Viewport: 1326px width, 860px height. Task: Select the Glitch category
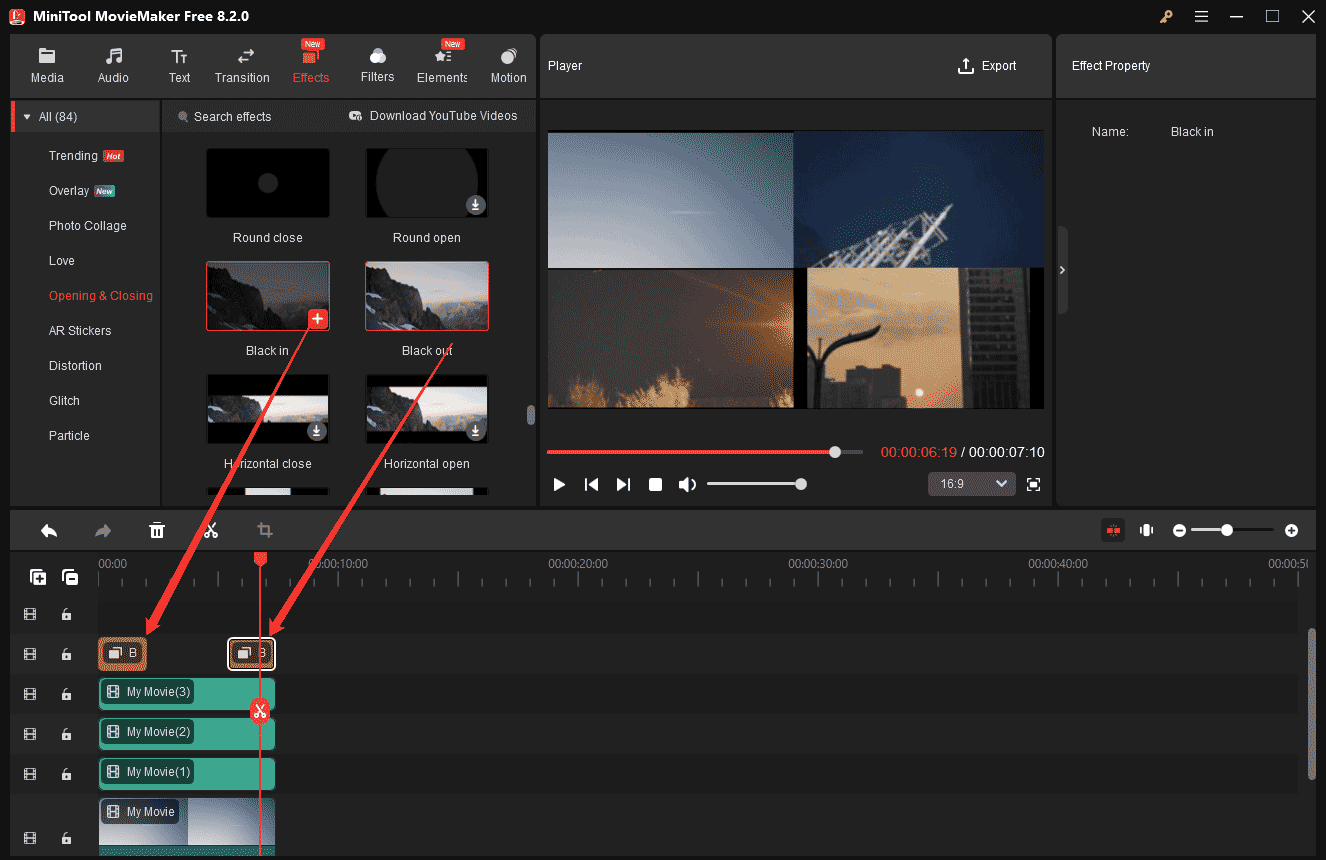(x=64, y=401)
